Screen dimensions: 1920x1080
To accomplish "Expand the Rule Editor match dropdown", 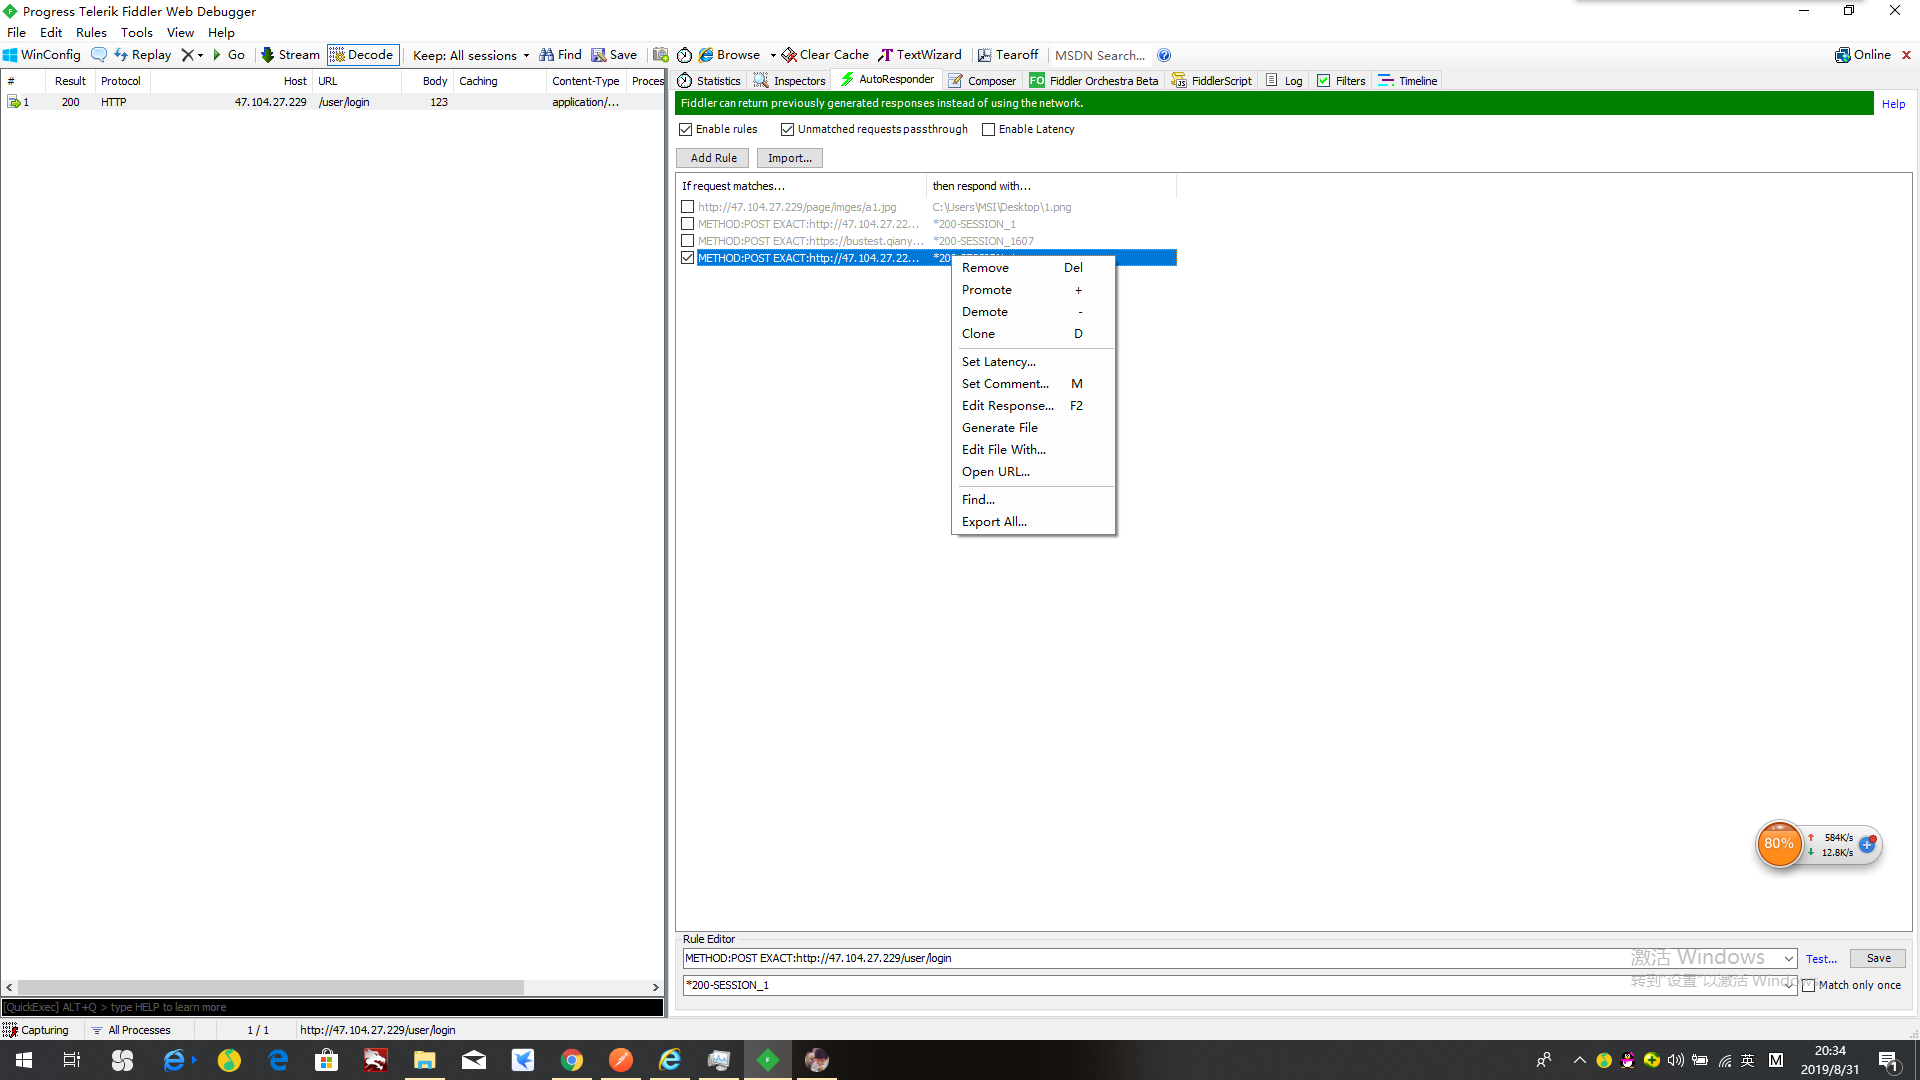I will 1788,958.
